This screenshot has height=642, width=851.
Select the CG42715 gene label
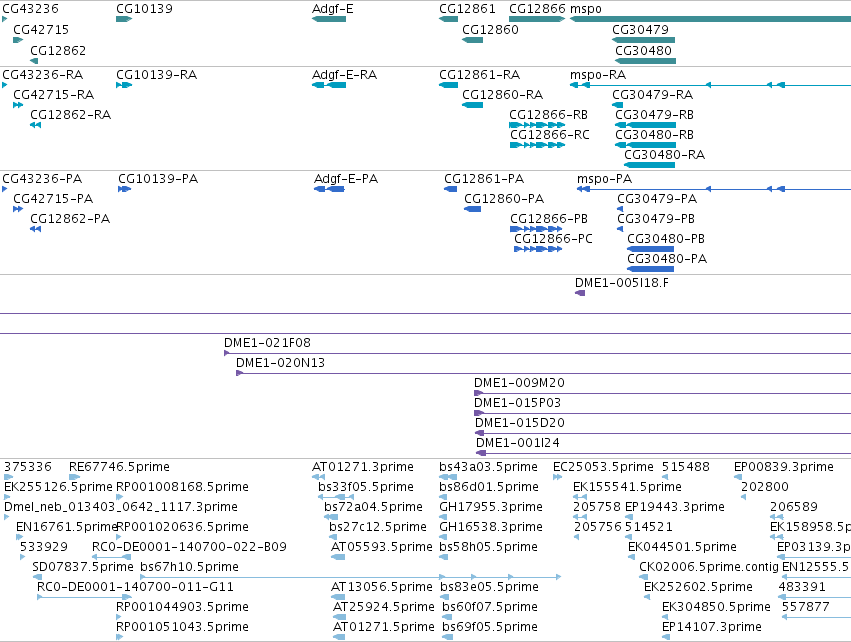click(x=41, y=29)
